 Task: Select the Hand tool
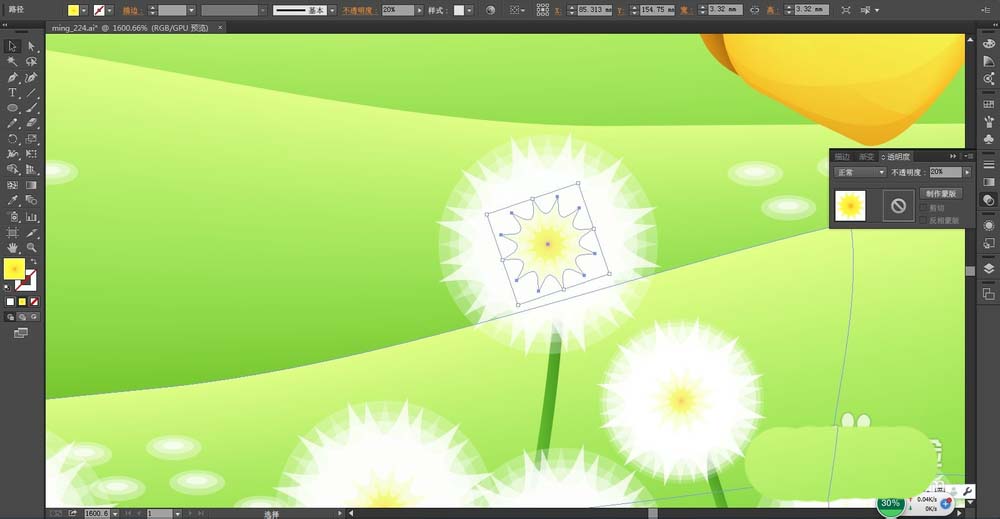pyautogui.click(x=12, y=247)
